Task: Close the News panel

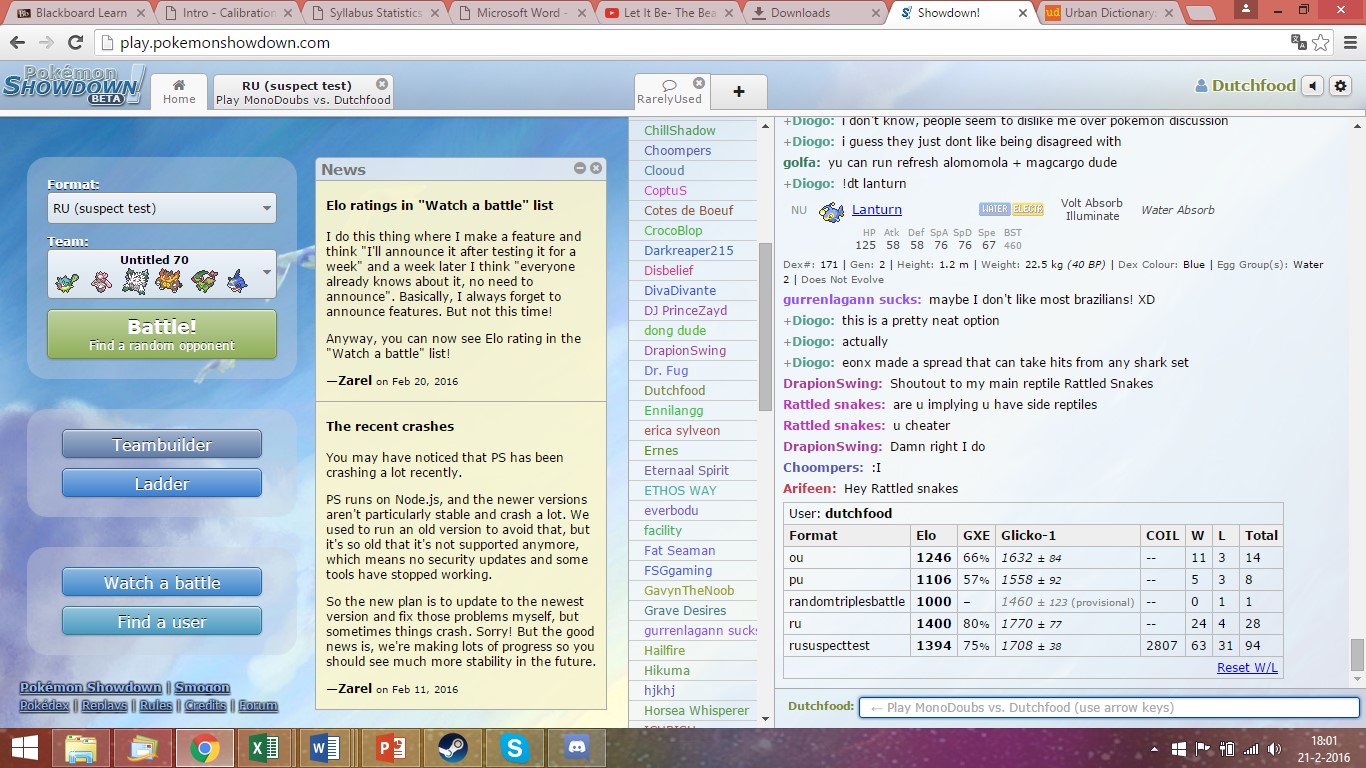Action: tap(596, 169)
